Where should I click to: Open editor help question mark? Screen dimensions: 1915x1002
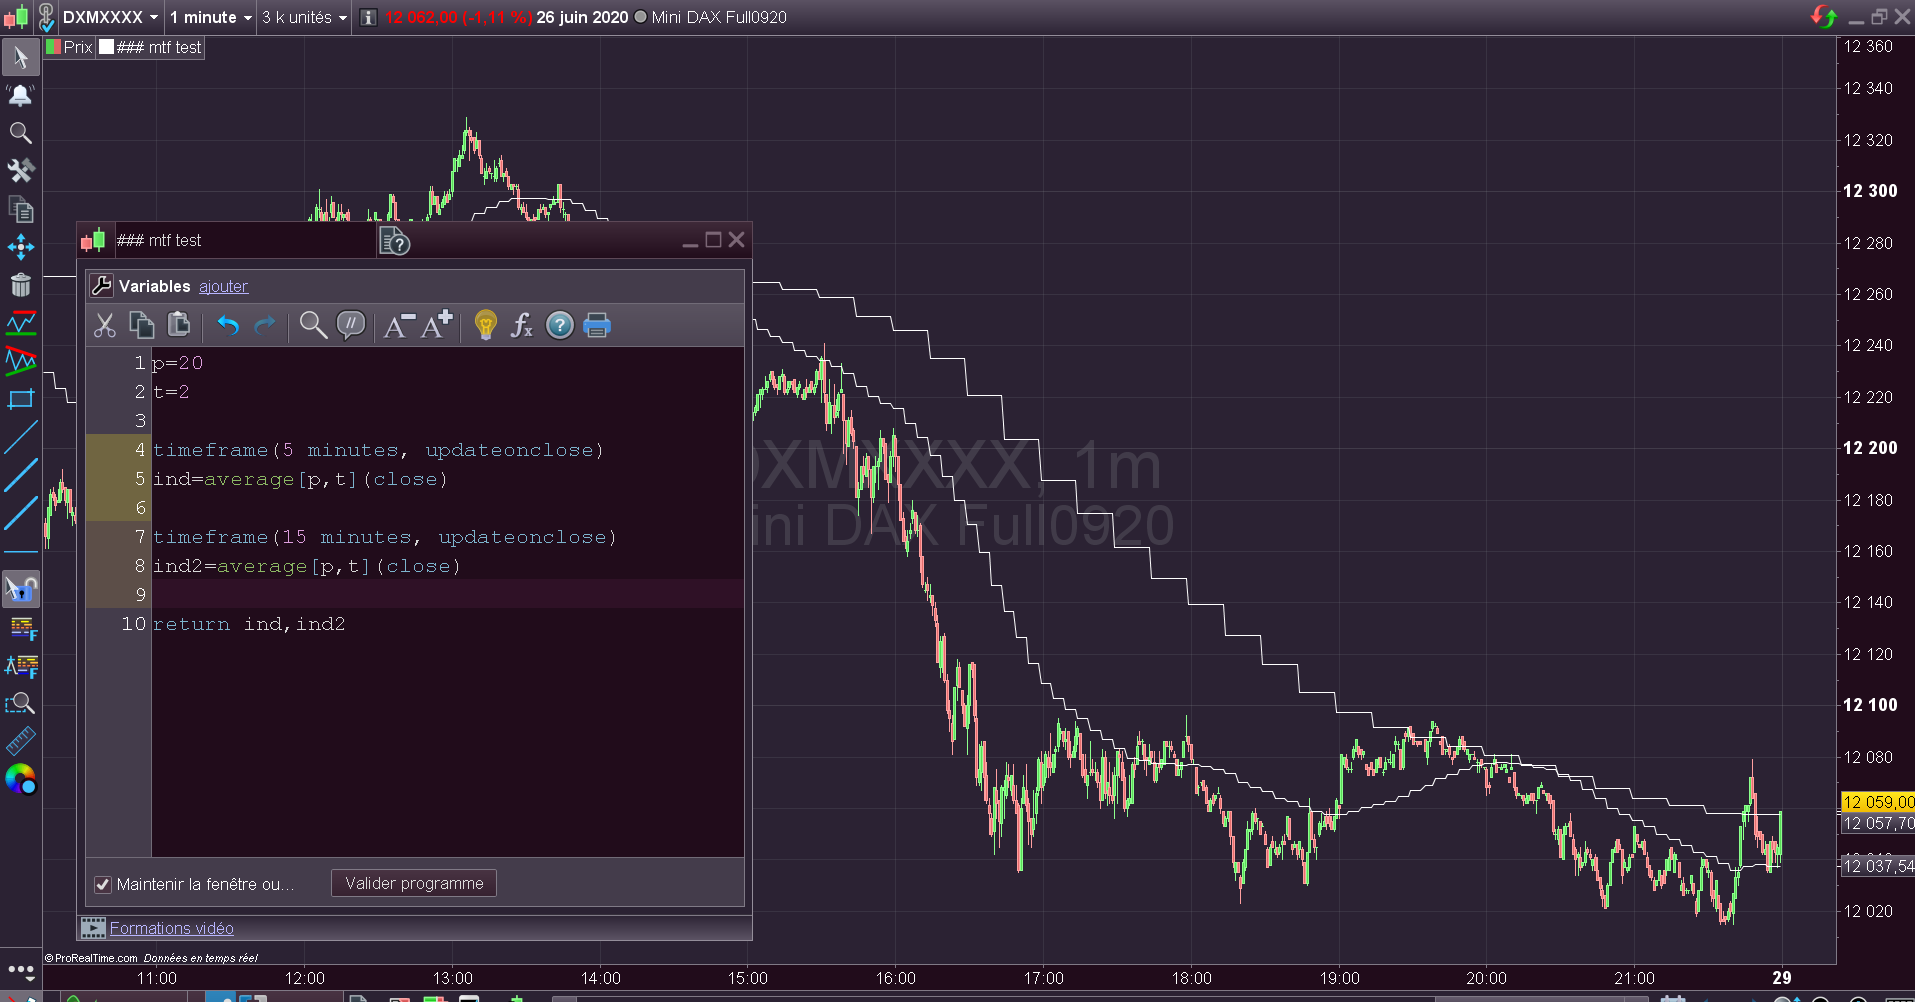560,325
